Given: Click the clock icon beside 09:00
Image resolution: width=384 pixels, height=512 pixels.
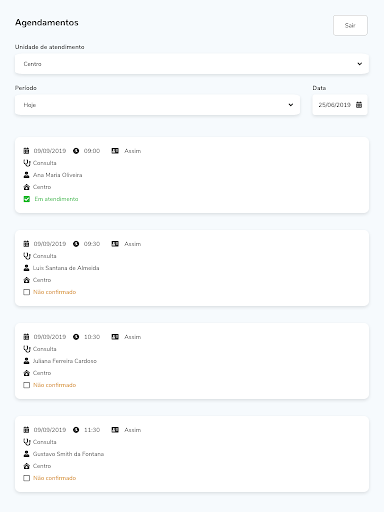Looking at the screenshot, I should click(76, 151).
